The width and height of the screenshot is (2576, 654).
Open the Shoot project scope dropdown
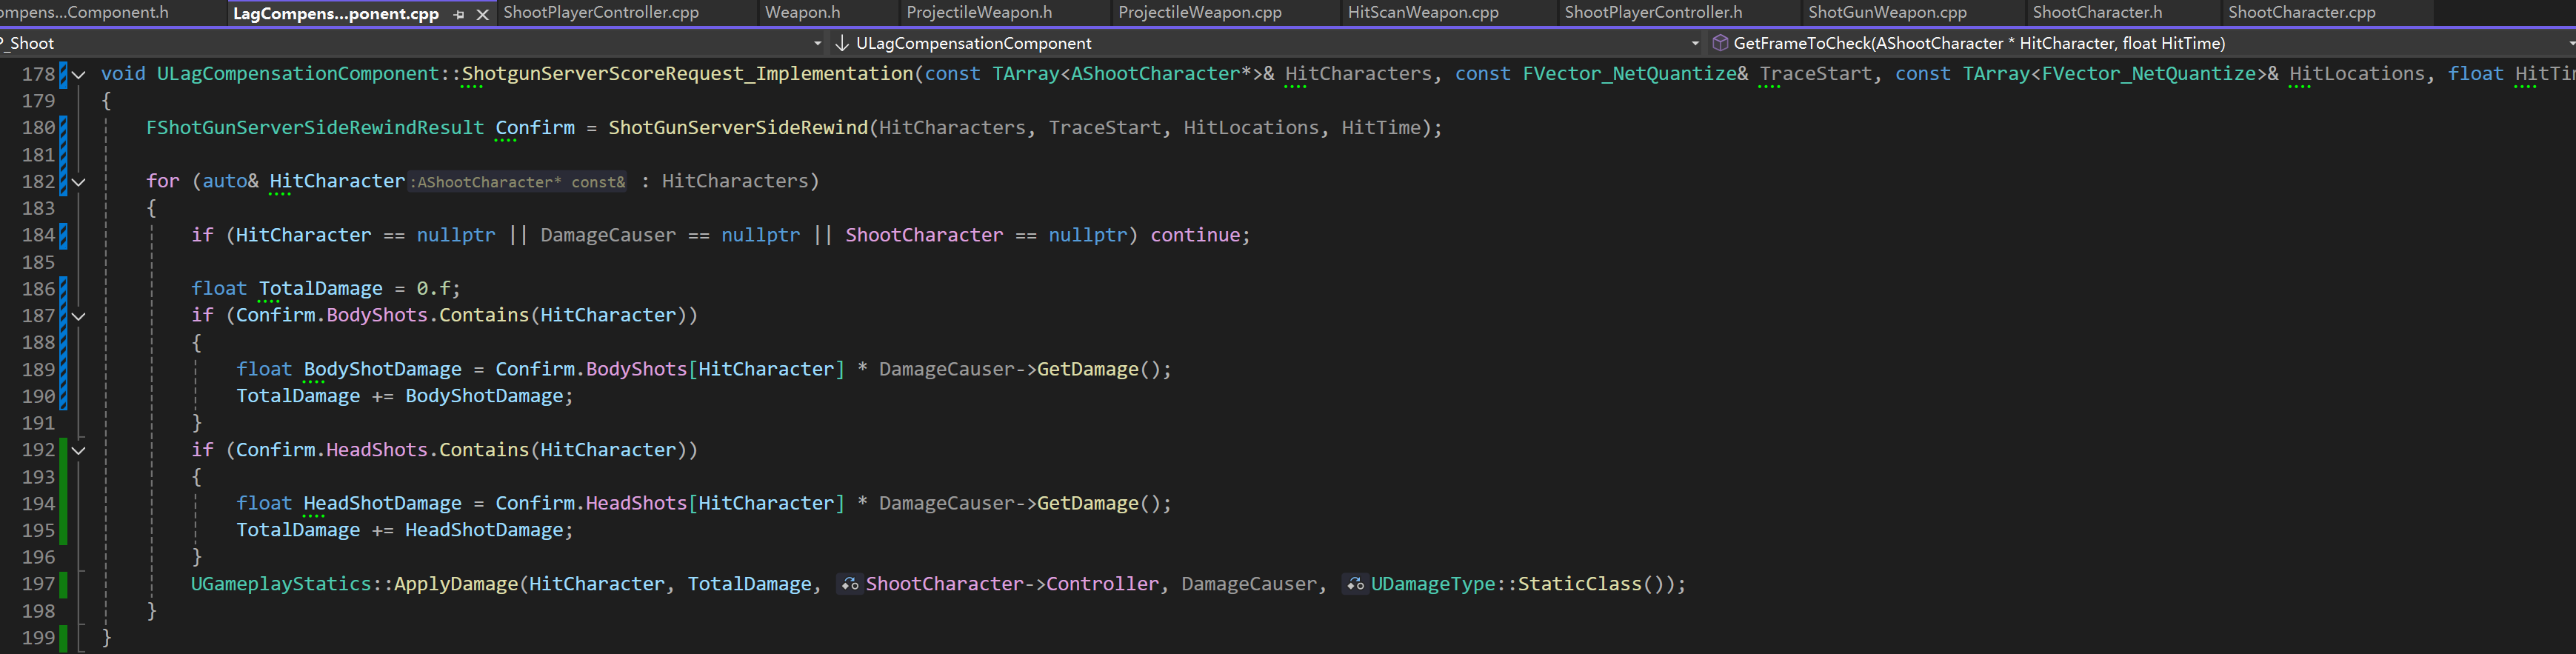coord(817,43)
